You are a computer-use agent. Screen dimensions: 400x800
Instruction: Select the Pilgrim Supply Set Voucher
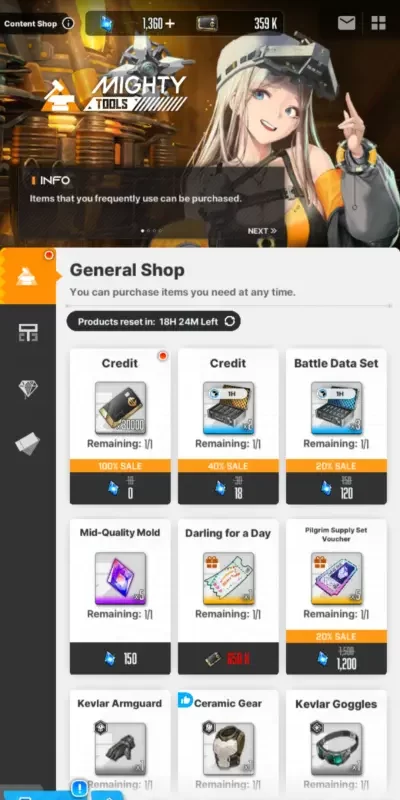point(336,596)
